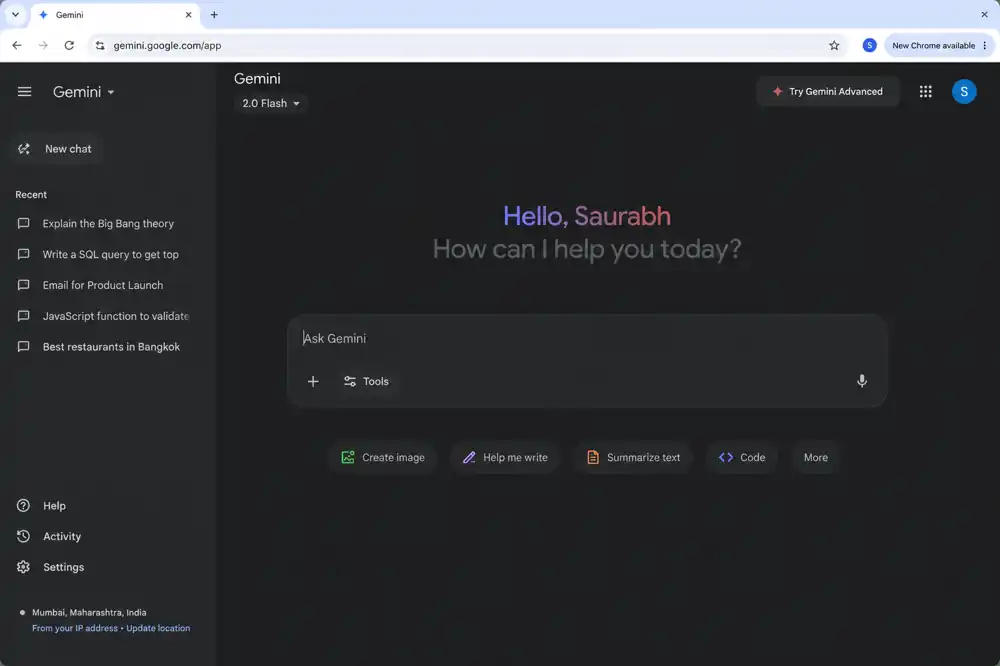This screenshot has height=666, width=1000.
Task: Click the Tools sliders icon
Action: [x=349, y=381]
